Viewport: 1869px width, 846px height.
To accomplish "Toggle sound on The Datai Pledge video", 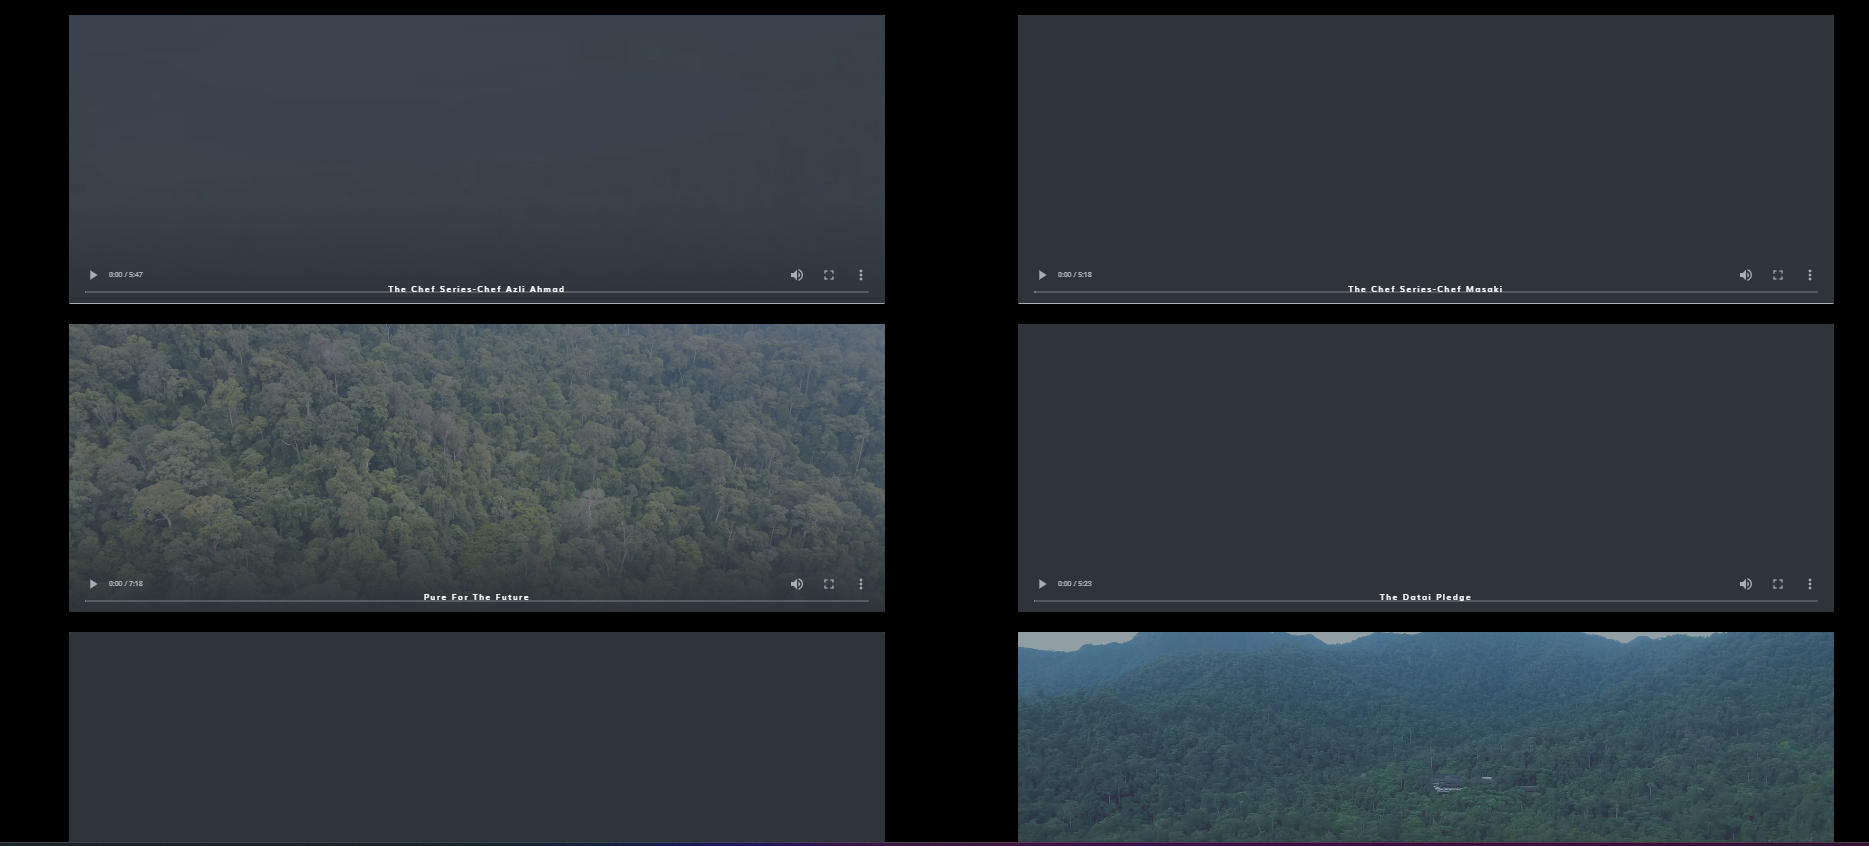I will (x=1746, y=584).
